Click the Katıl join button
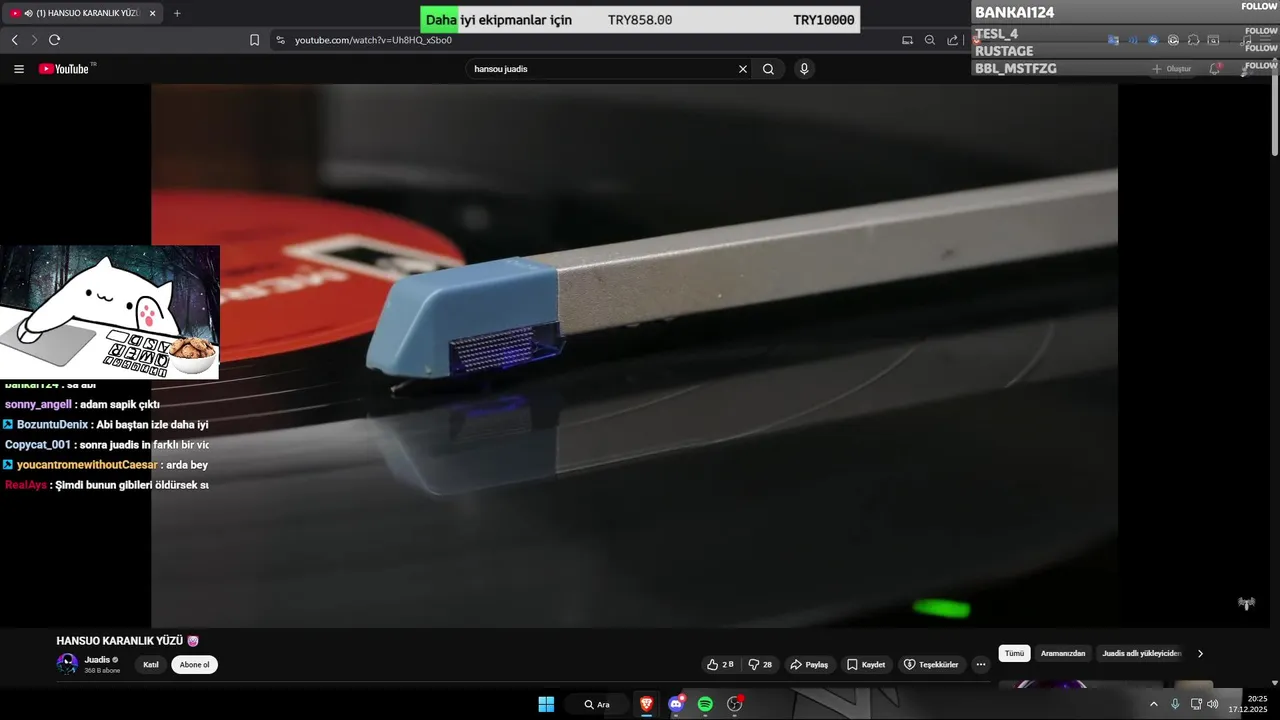This screenshot has height=720, width=1280. coord(151,664)
